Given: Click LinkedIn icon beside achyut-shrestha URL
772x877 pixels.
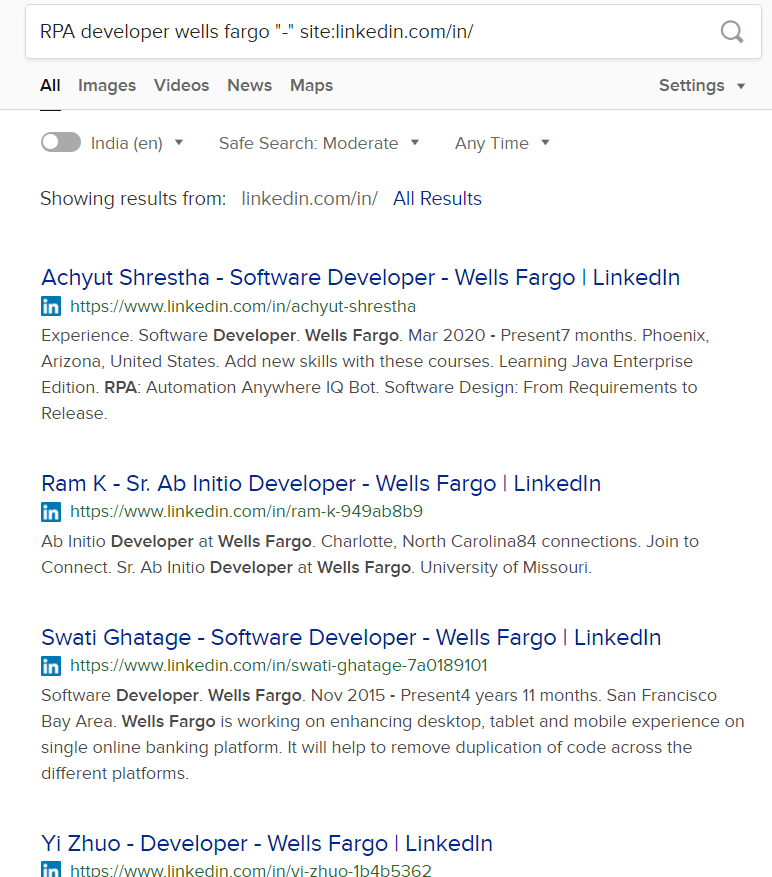Looking at the screenshot, I should (x=51, y=307).
